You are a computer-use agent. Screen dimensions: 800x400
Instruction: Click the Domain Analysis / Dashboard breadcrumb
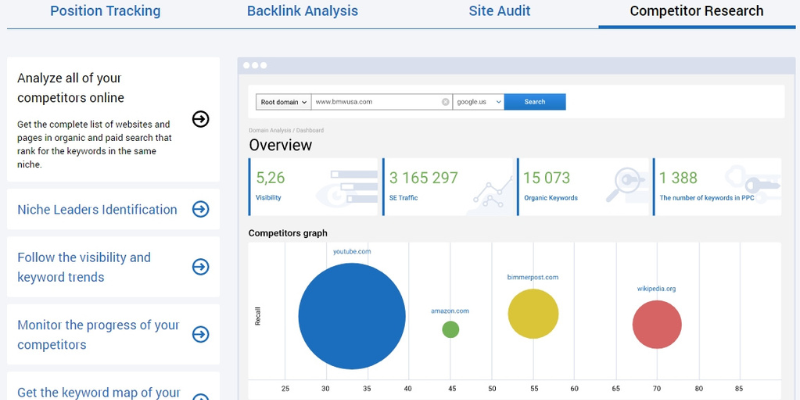tap(286, 131)
